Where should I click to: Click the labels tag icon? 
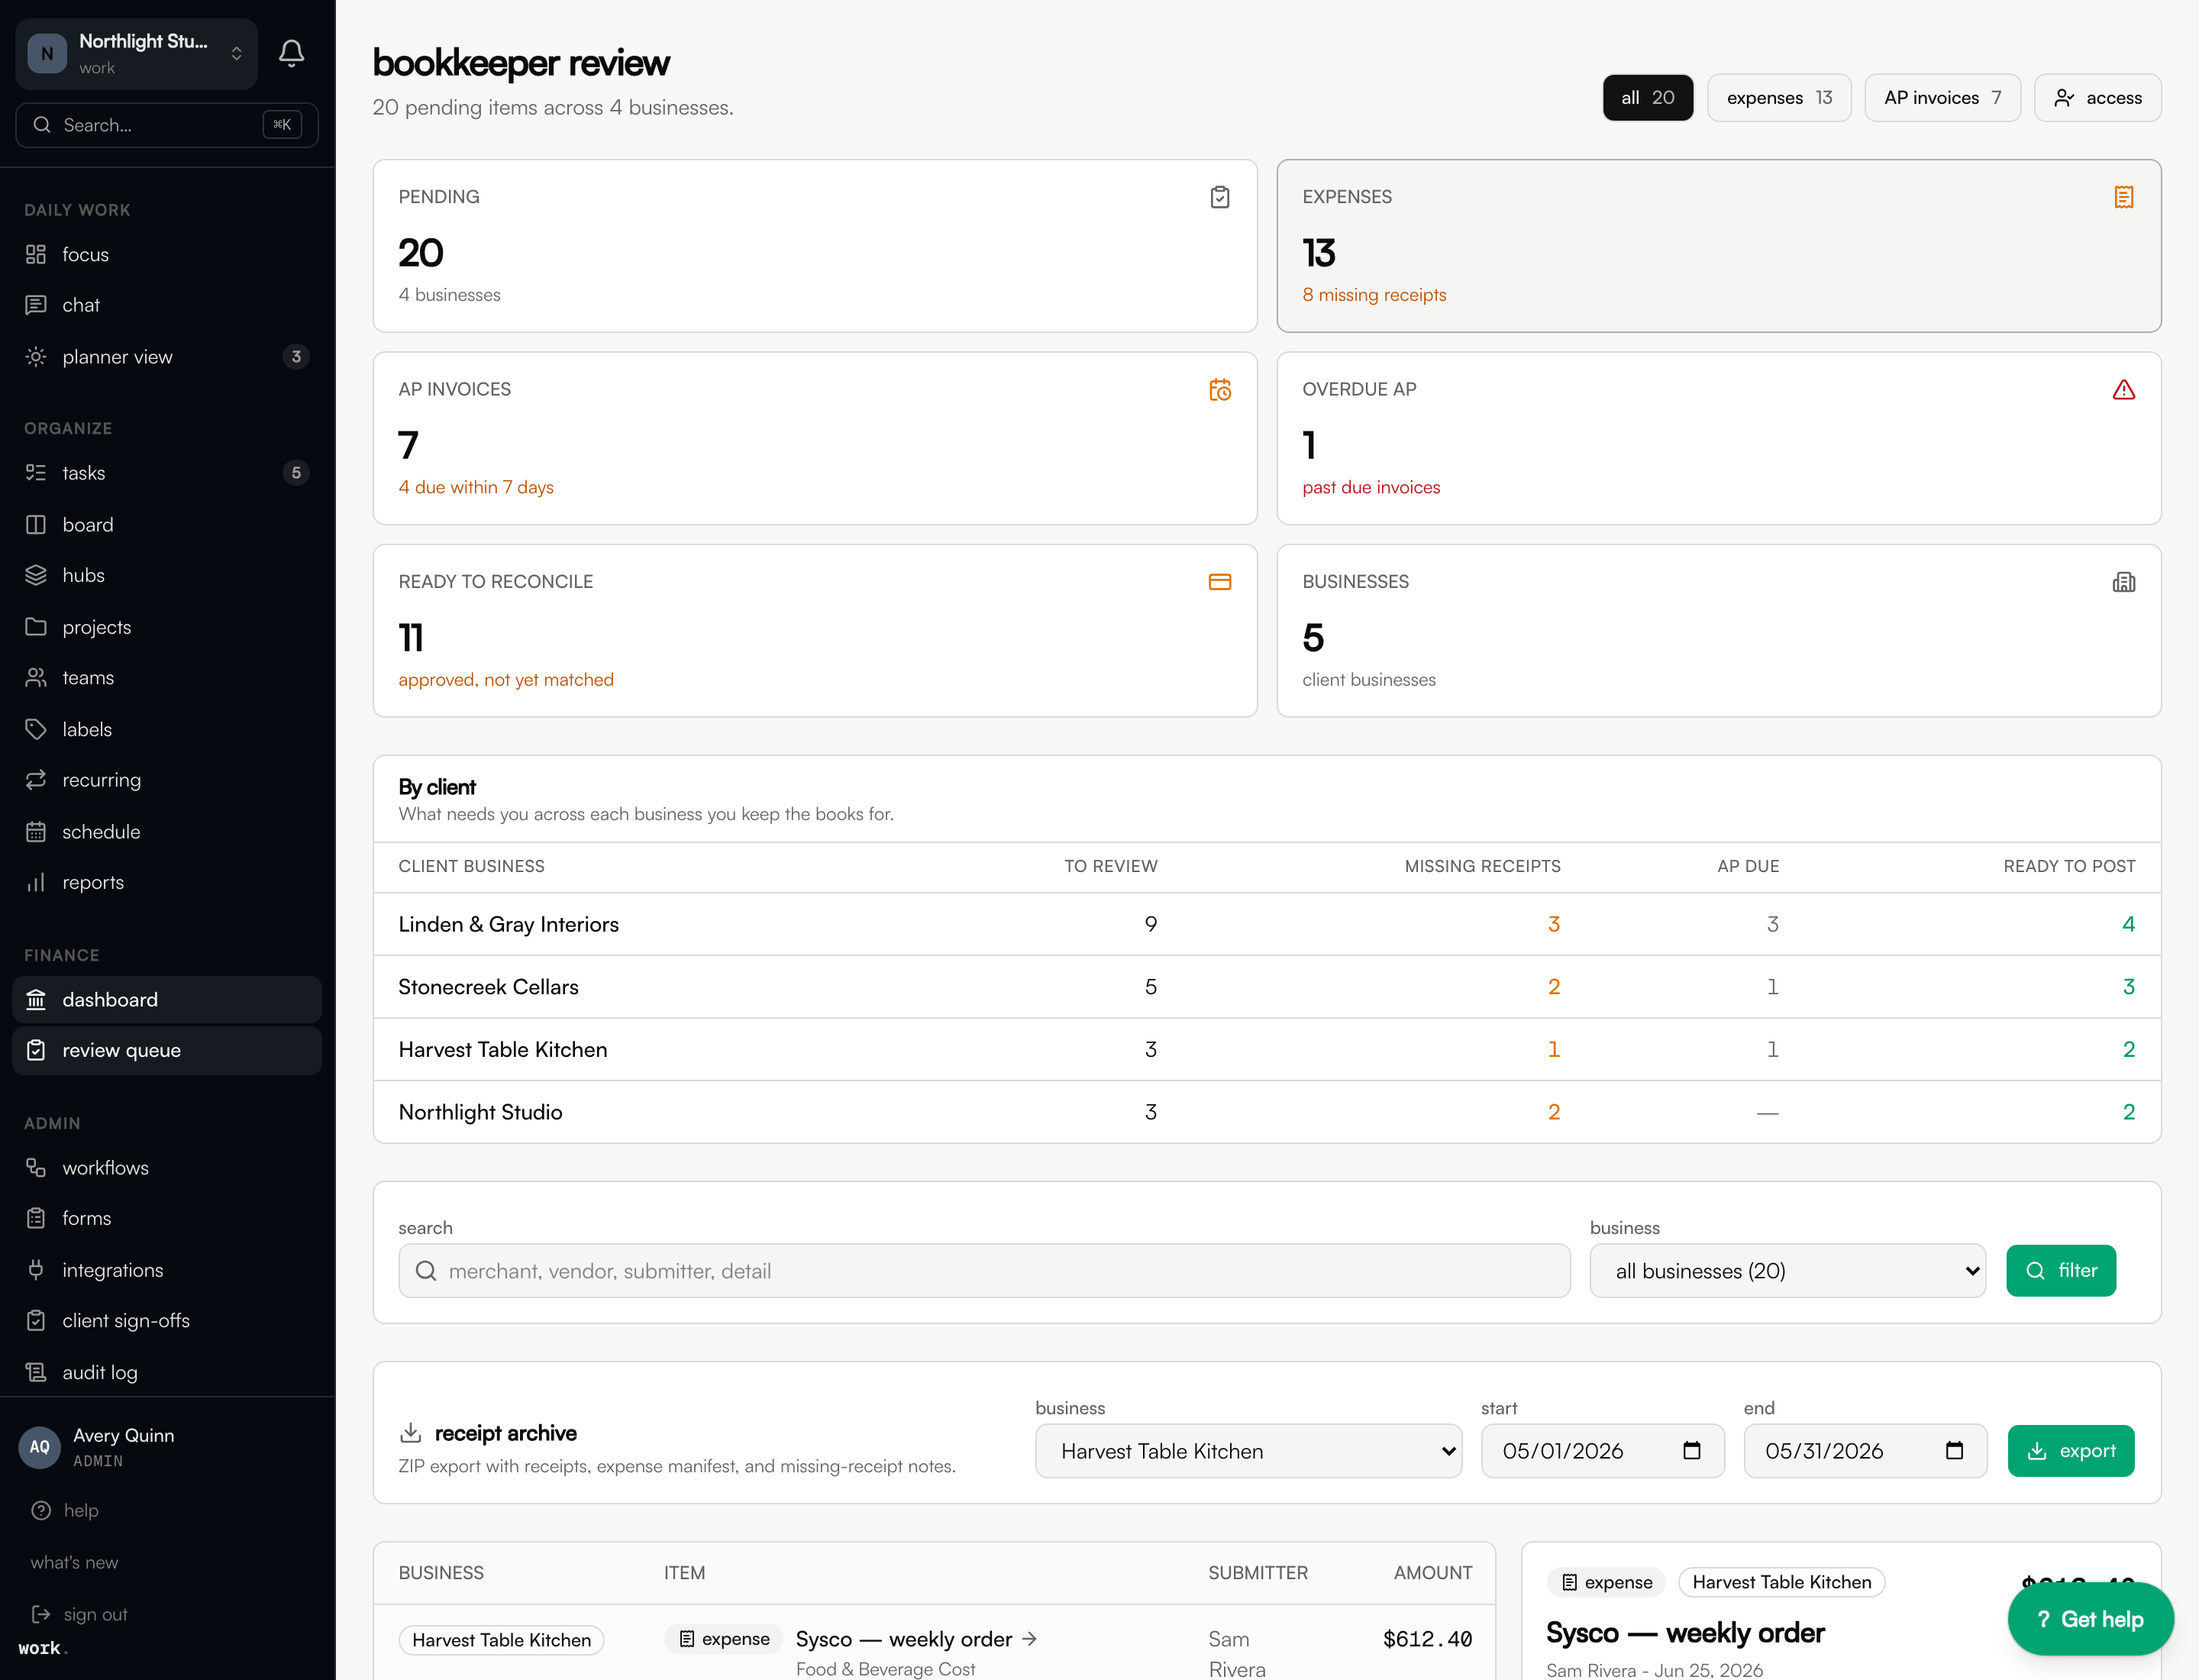pos(36,729)
